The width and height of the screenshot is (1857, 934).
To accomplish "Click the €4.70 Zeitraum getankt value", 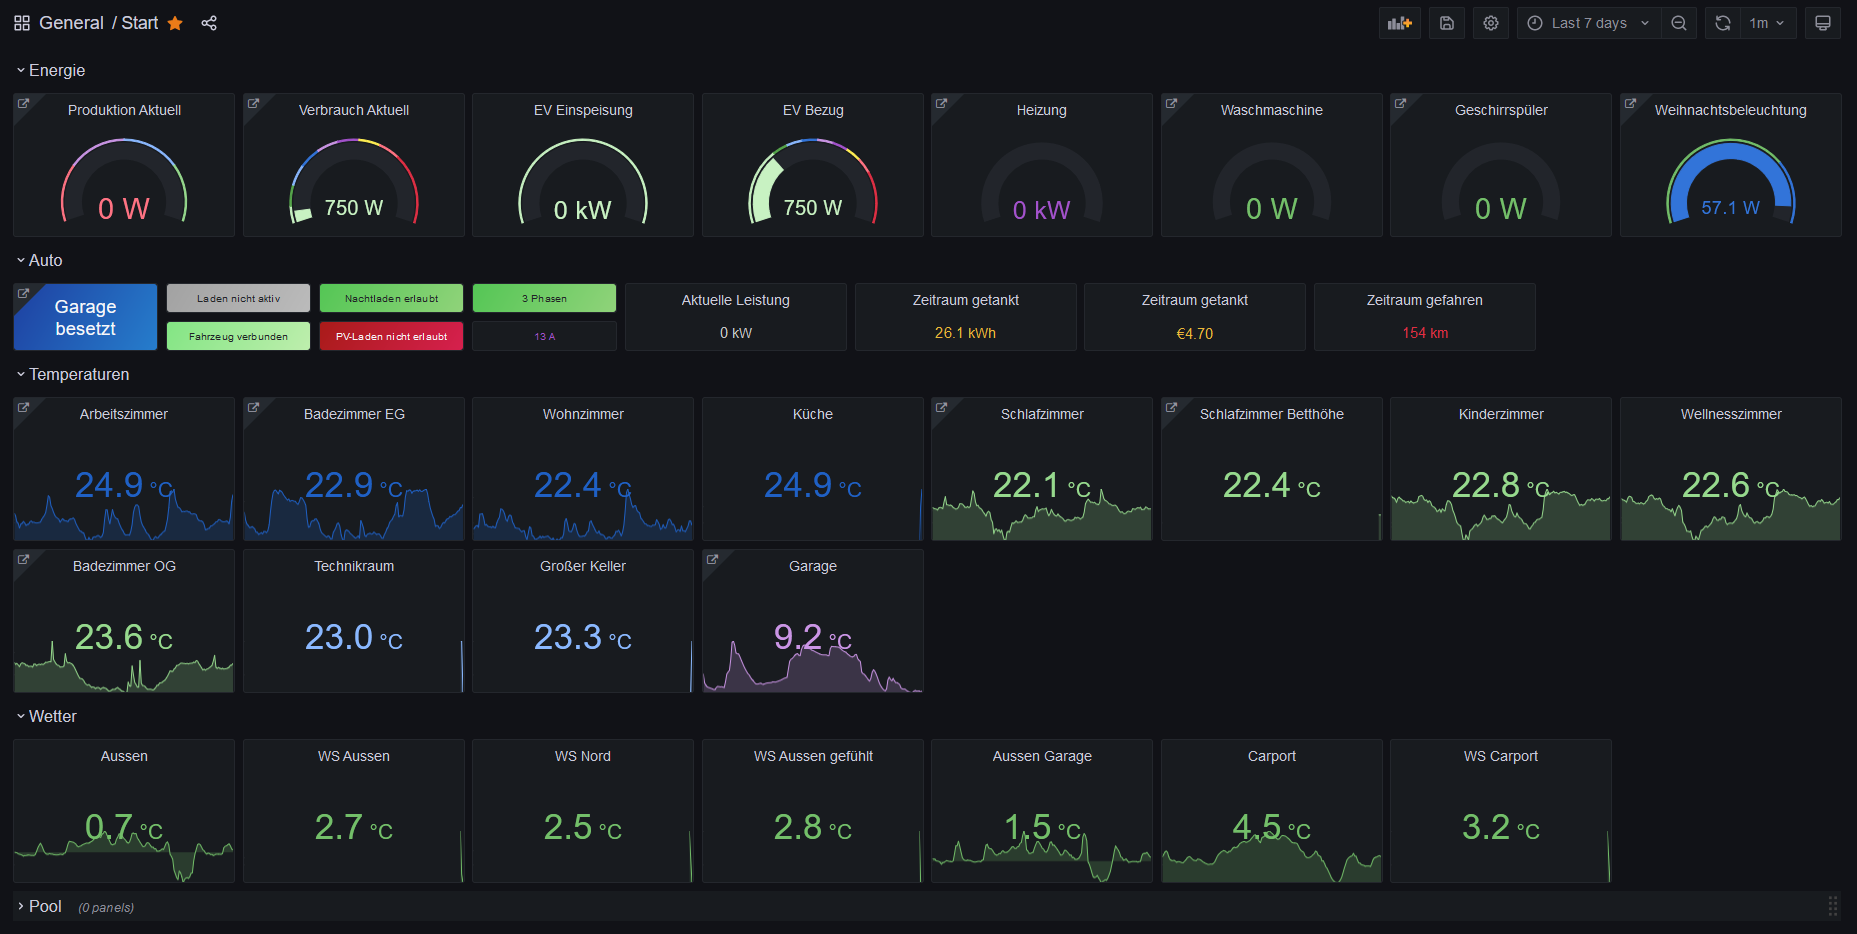I will 1195,333.
